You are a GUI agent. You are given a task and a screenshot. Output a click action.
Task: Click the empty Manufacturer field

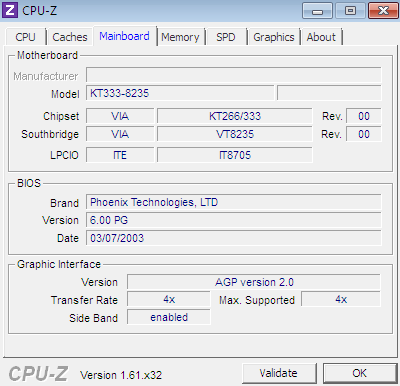click(234, 75)
